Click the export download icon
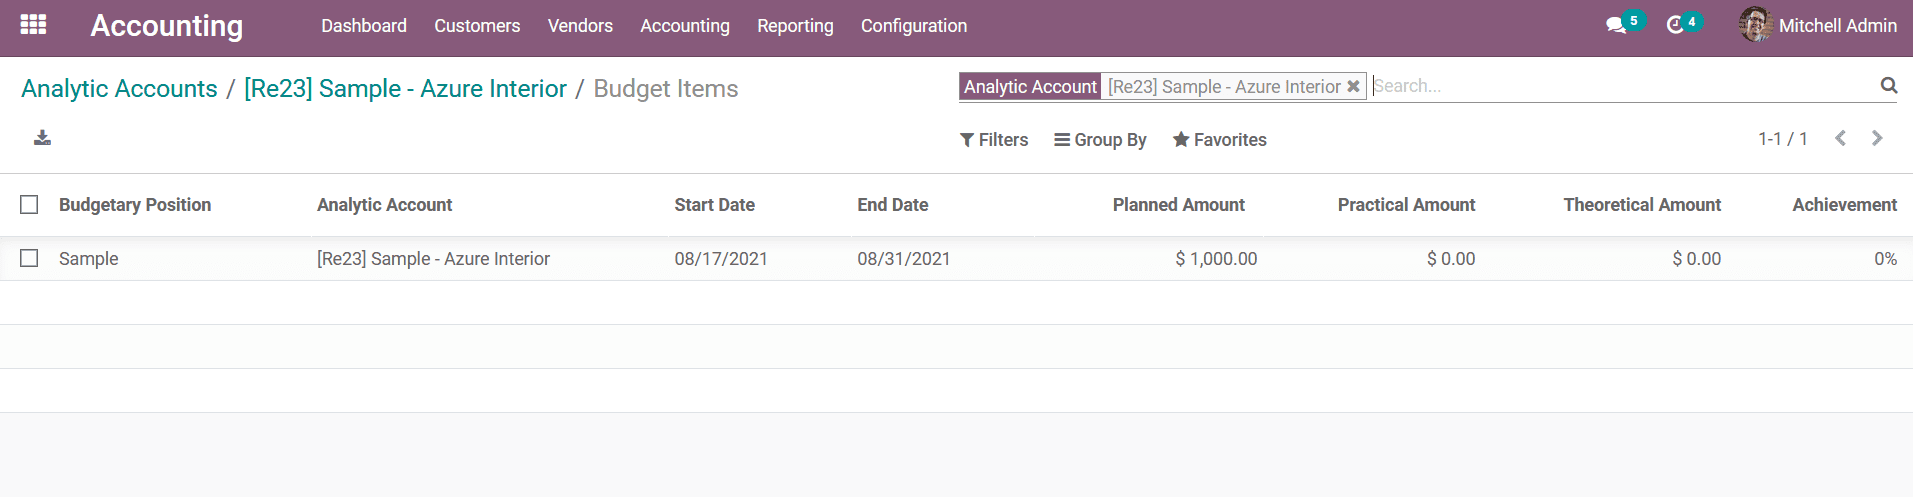1913x497 pixels. click(x=42, y=138)
